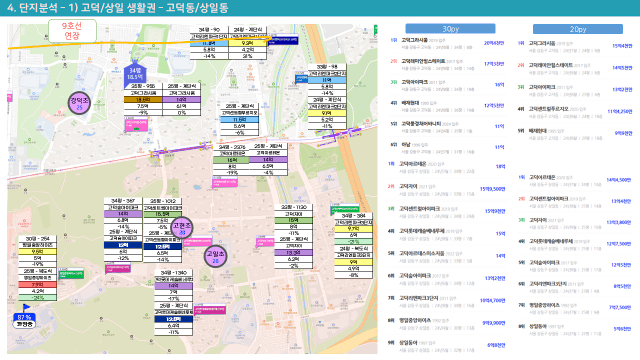Open the 30py ranking header
The width and height of the screenshot is (640, 360).
[450, 29]
